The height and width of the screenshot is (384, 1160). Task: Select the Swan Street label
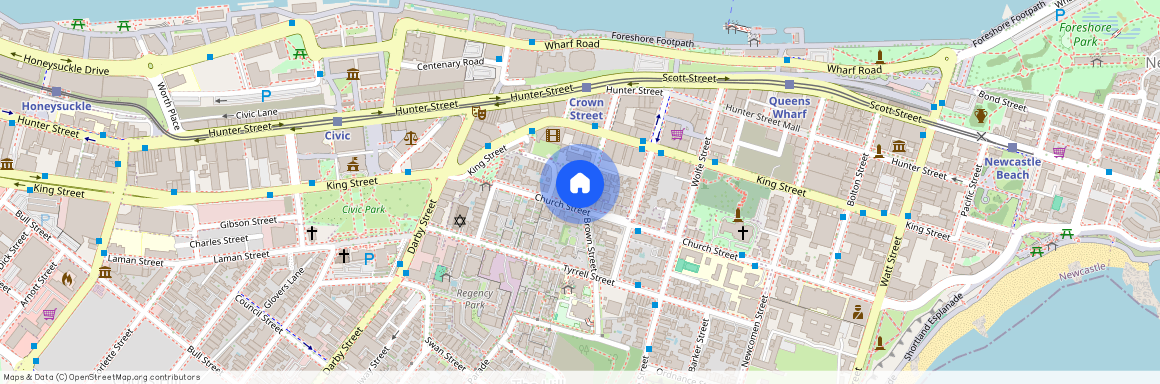pos(445,354)
